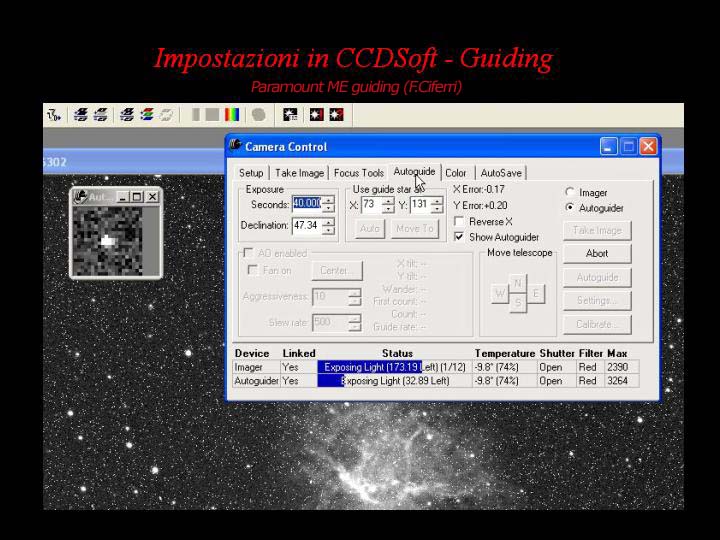
Task: Decrease guide star X with the down arrow
Action: click(388, 208)
